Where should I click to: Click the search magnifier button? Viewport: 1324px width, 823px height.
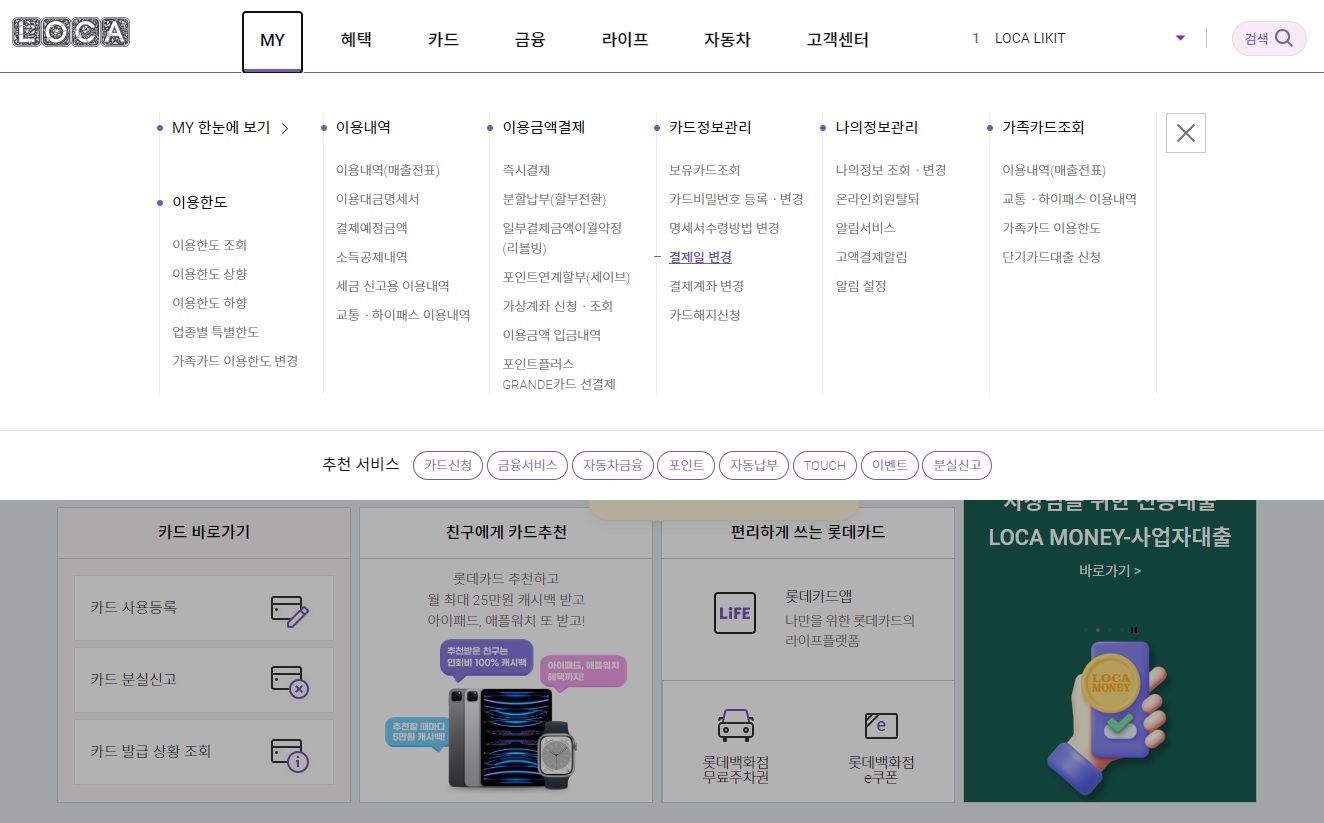[x=1269, y=39]
